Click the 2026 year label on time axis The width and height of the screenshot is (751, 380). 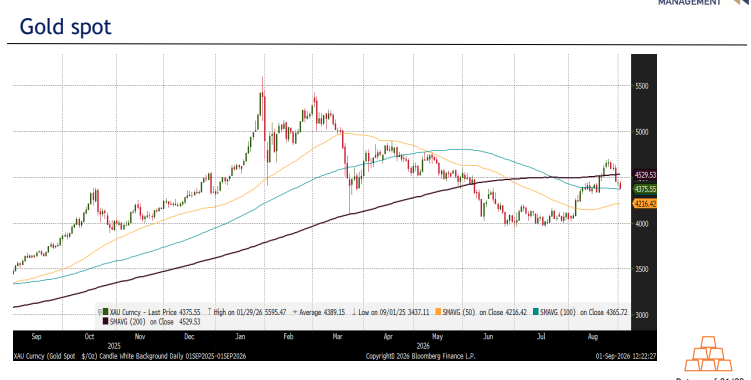click(423, 345)
